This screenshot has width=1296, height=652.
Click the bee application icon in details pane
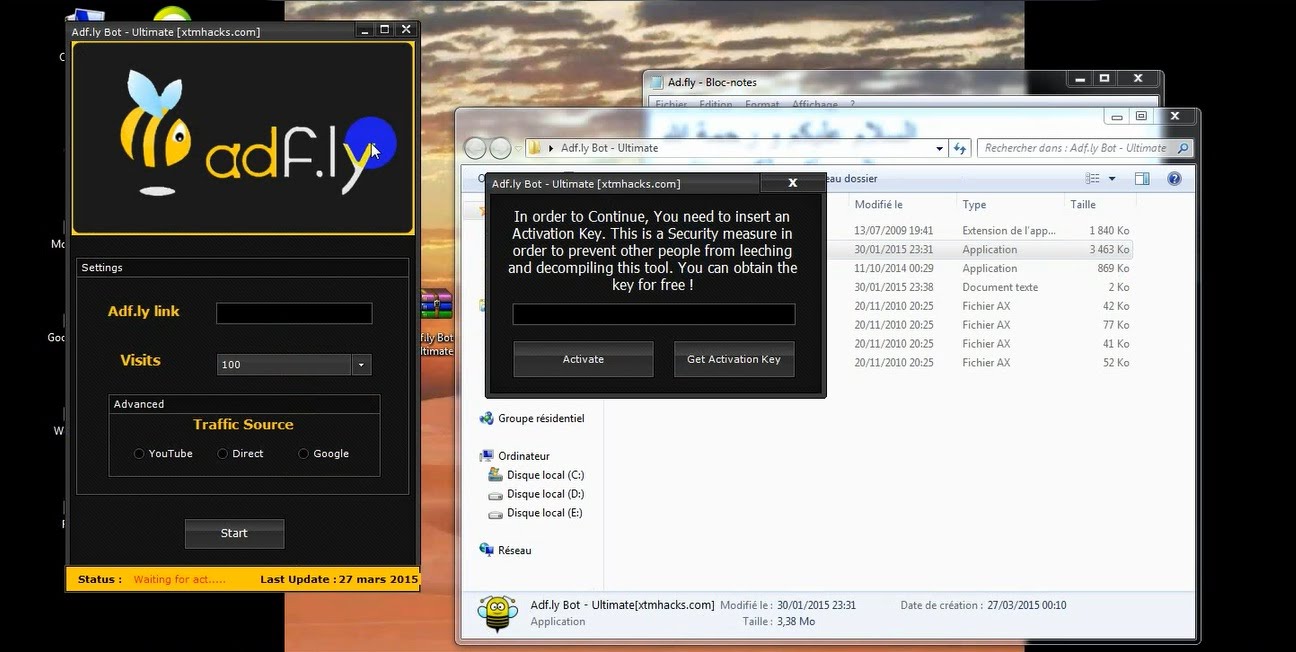(497, 613)
